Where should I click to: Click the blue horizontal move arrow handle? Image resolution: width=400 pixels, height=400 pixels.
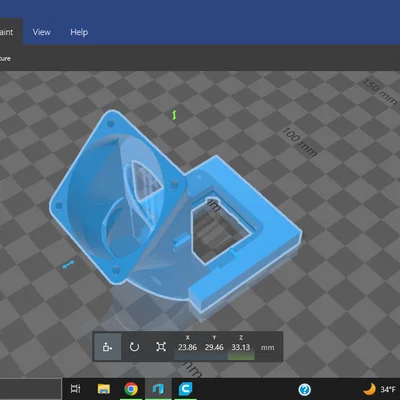pyautogui.click(x=68, y=265)
